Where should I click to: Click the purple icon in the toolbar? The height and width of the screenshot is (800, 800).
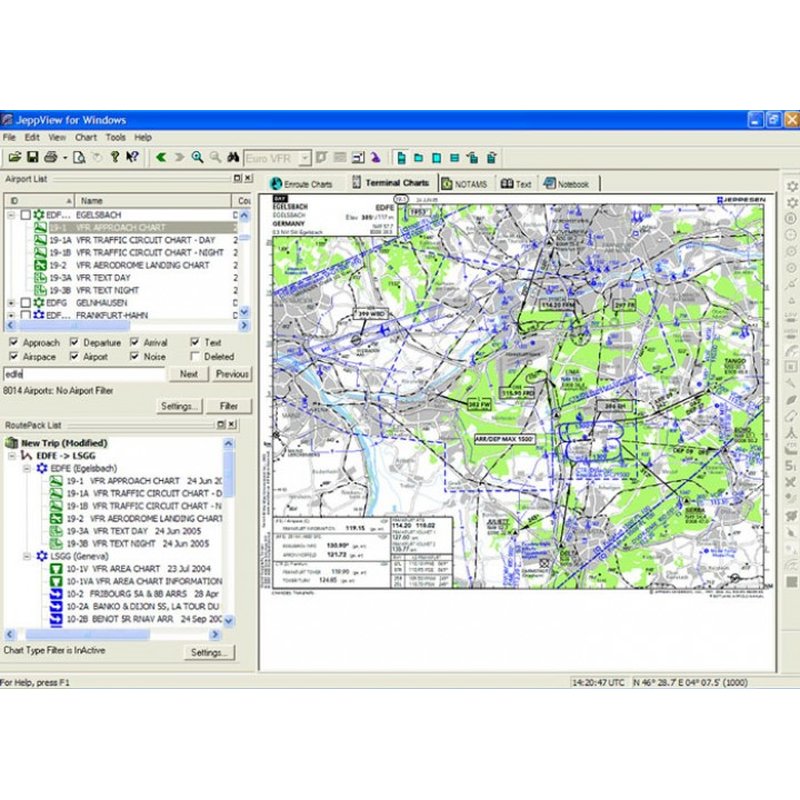coord(376,158)
